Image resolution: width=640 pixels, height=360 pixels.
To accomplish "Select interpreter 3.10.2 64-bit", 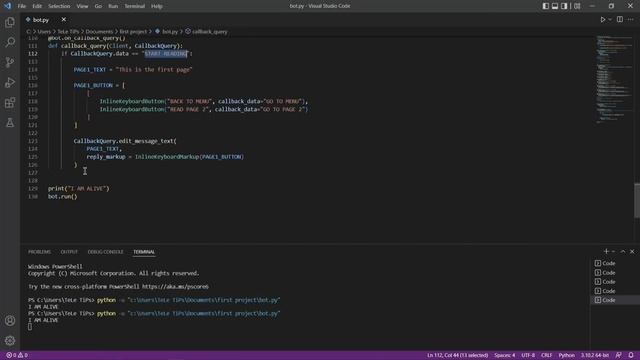I will point(595,355).
